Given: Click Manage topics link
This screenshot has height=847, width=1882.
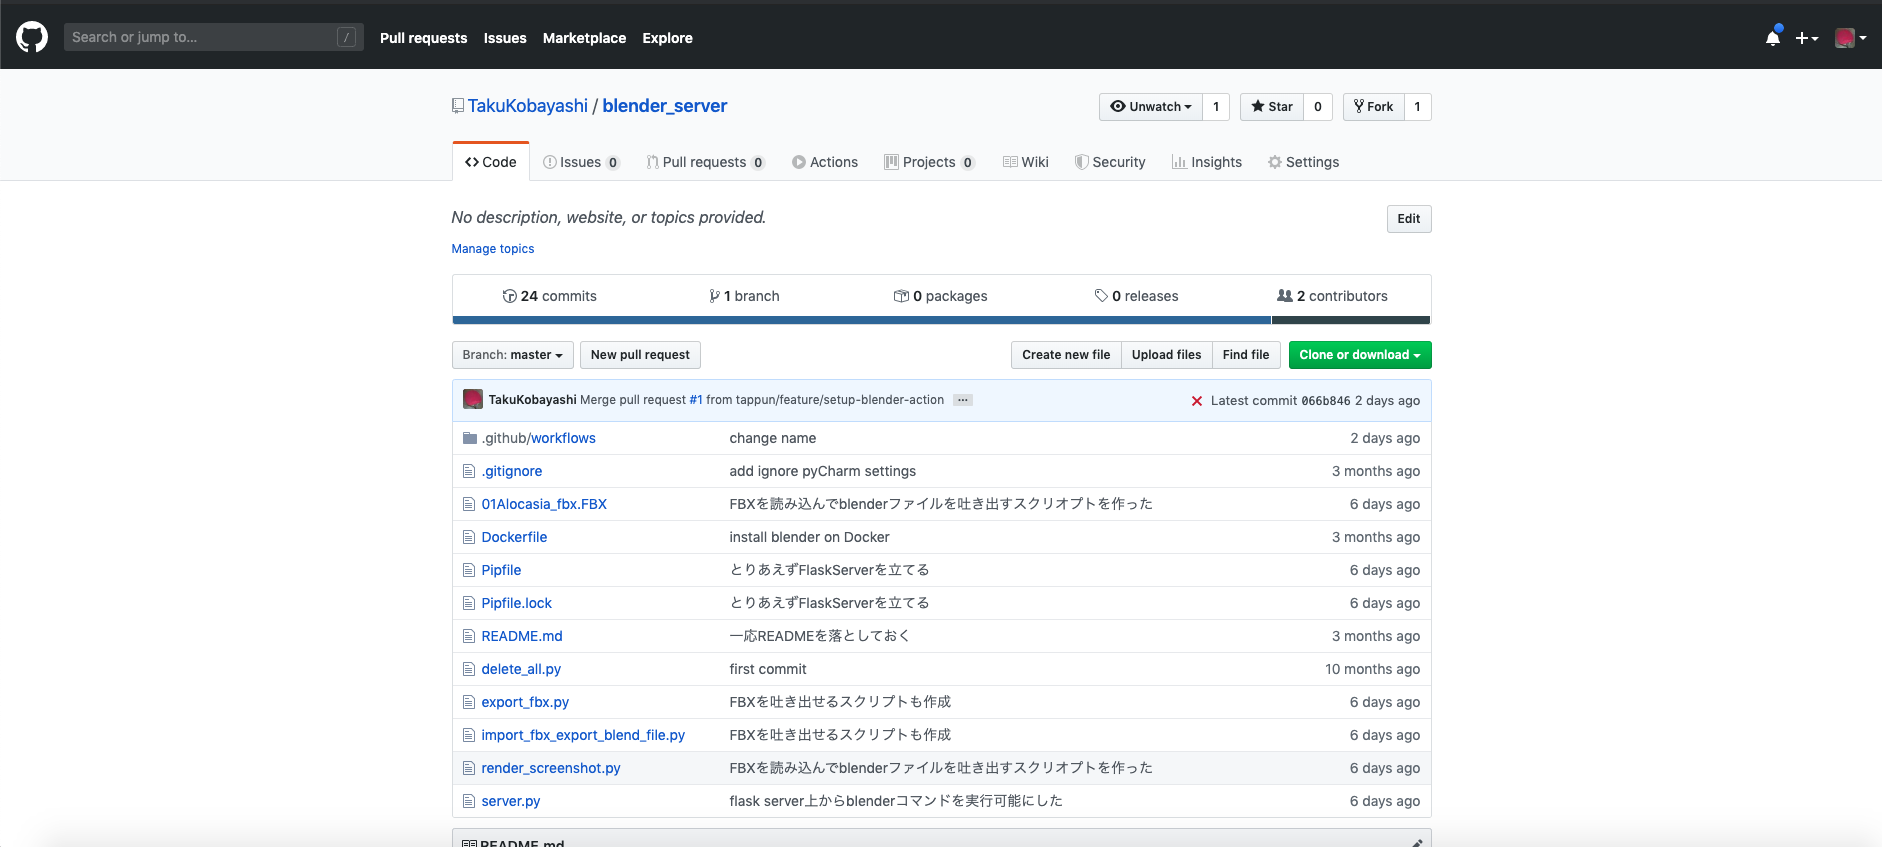Looking at the screenshot, I should (x=493, y=249).
